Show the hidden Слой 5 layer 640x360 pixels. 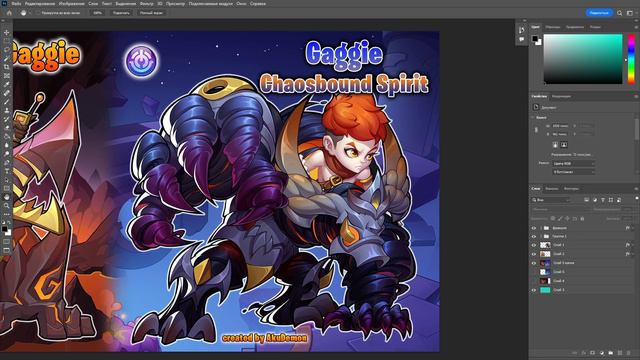point(534,272)
